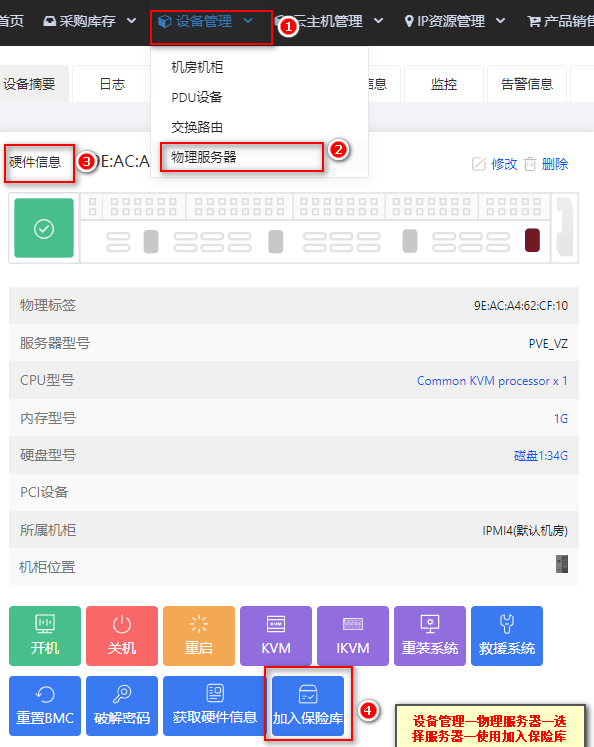Screen dimensions: 594x747
Task: Launch the IKVM console
Action: tap(353, 636)
